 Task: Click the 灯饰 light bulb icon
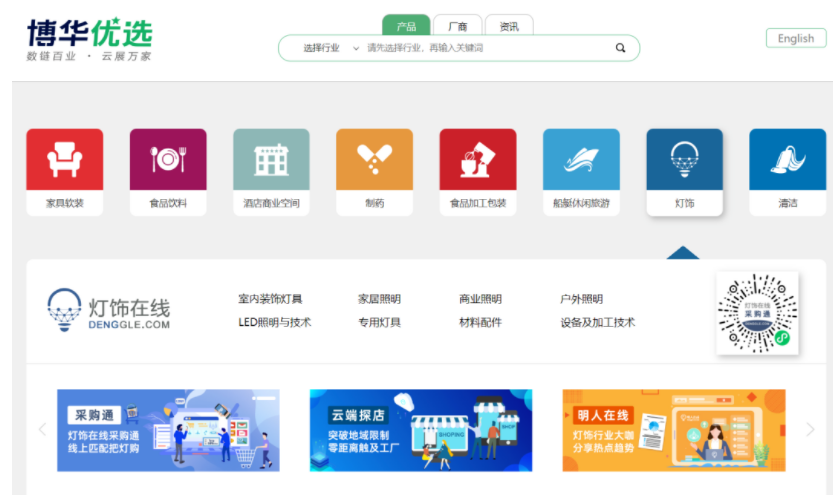[684, 159]
